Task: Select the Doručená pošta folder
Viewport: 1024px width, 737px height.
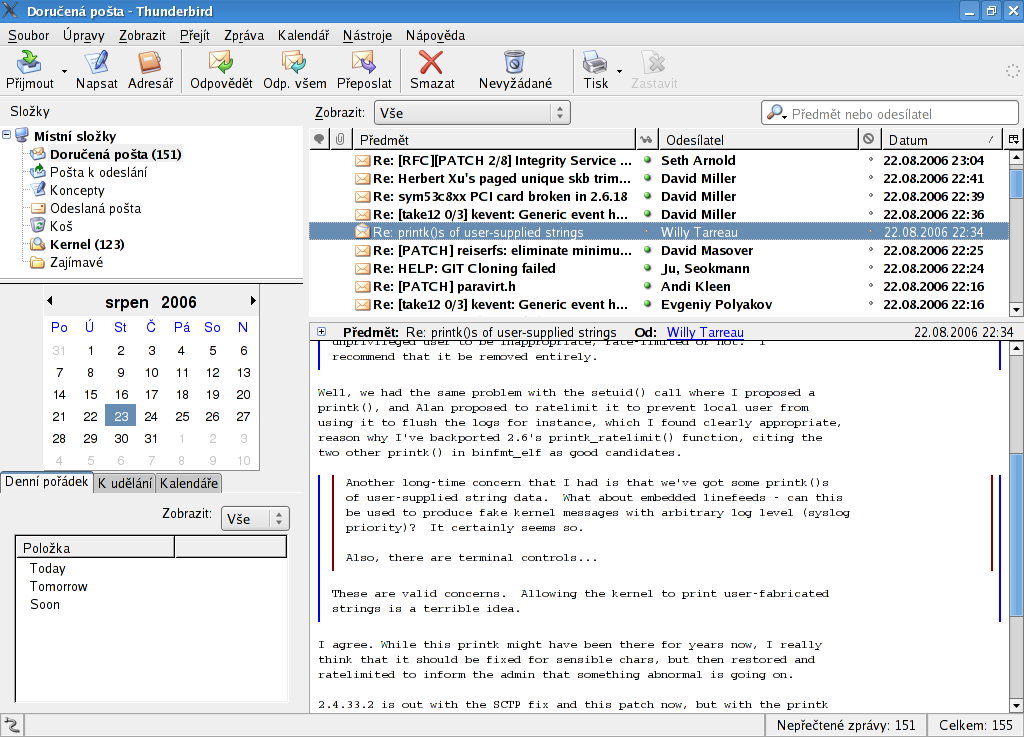Action: tap(116, 154)
